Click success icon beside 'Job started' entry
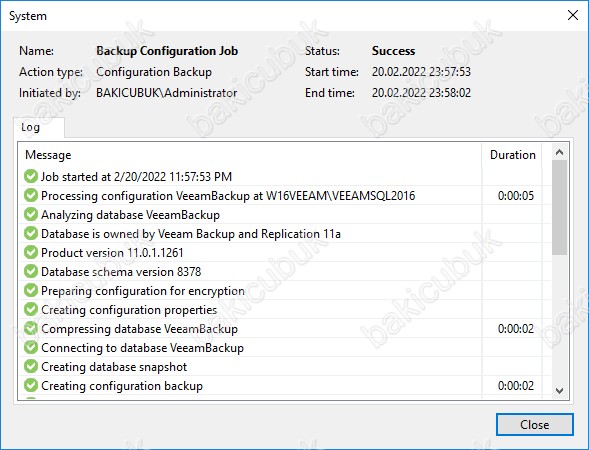This screenshot has width=589, height=450. click(x=31, y=176)
